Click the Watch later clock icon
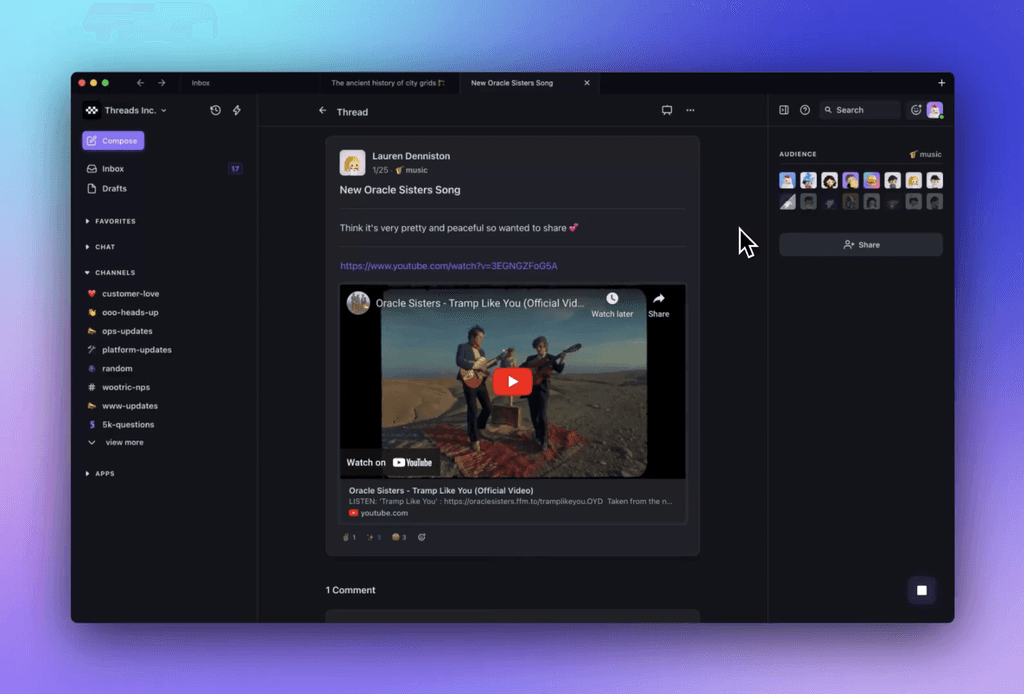This screenshot has width=1024, height=694. tap(612, 298)
